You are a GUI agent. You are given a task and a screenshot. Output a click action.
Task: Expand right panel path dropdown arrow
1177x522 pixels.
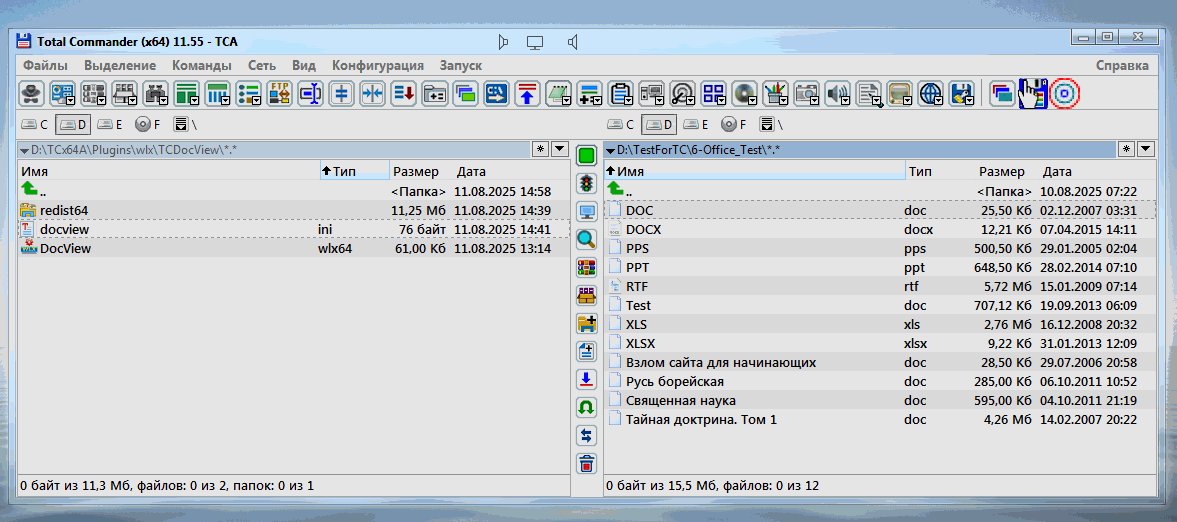(611, 150)
